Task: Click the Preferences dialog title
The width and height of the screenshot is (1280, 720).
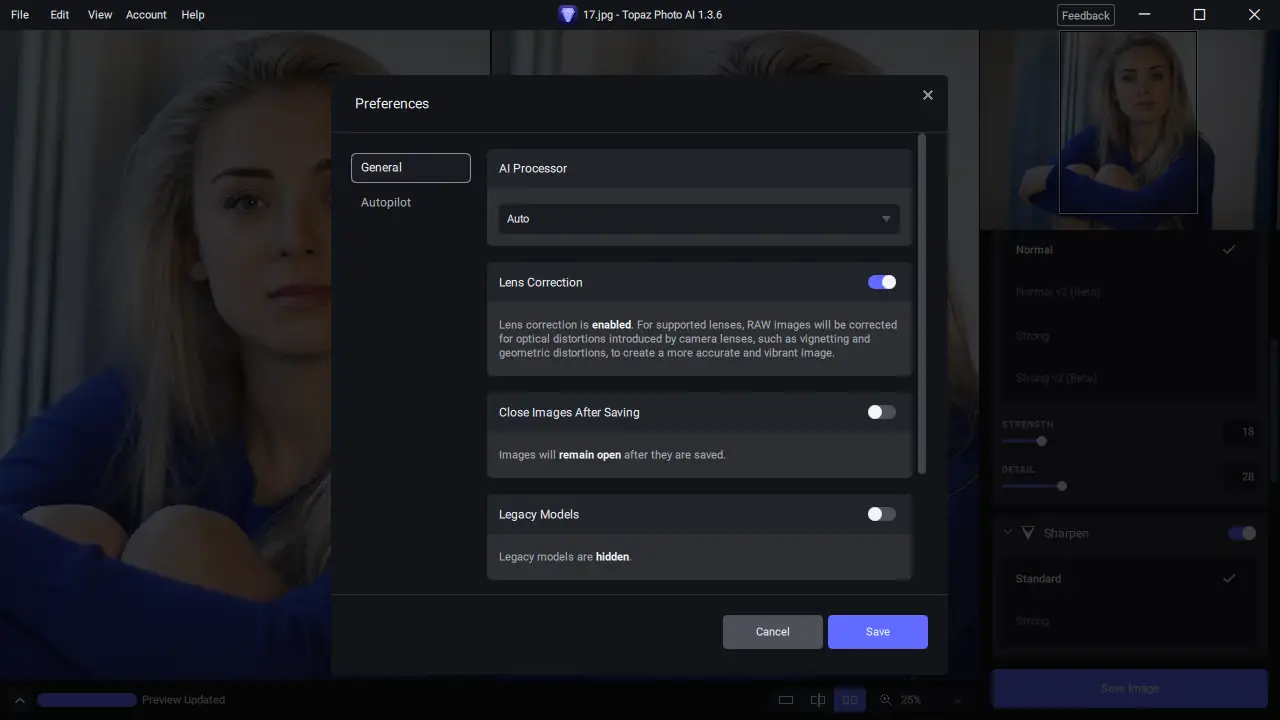Action: click(x=392, y=103)
